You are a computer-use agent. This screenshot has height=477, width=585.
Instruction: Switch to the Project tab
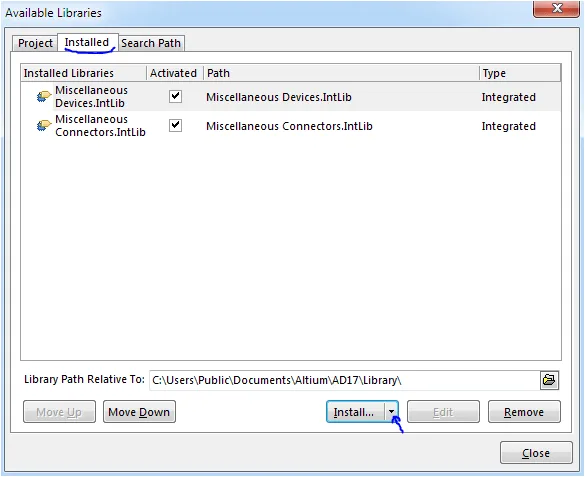pos(35,43)
